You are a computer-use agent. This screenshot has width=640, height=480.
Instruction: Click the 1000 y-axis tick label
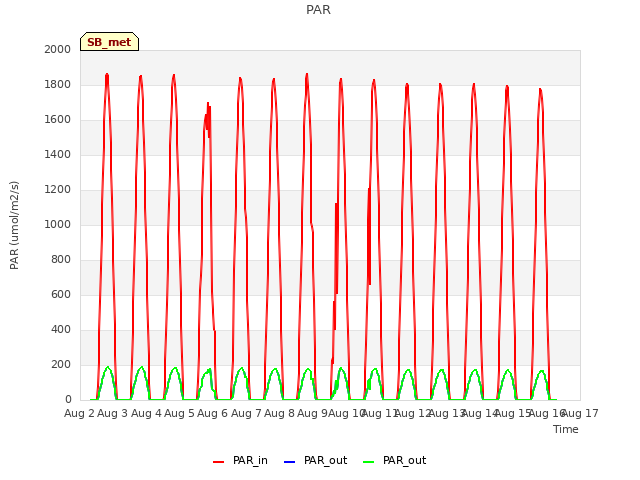coord(58,224)
